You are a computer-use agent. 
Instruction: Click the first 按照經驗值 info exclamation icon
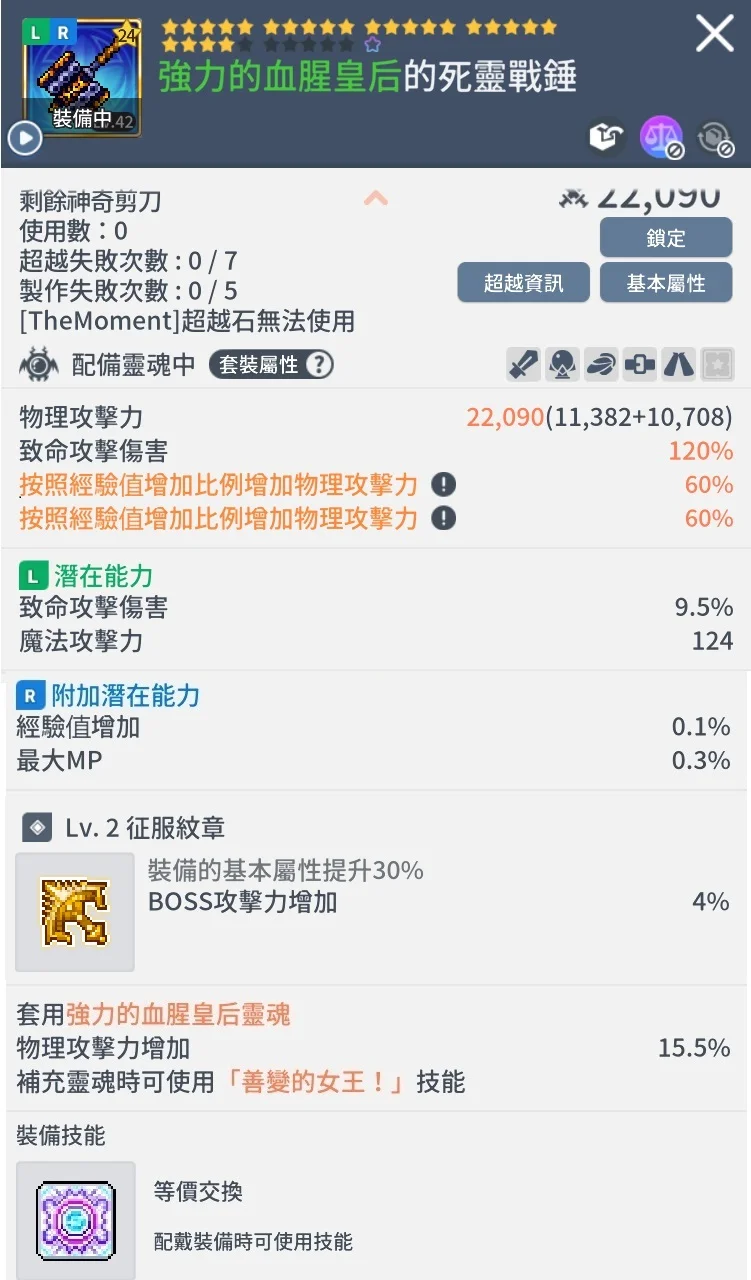click(x=443, y=485)
